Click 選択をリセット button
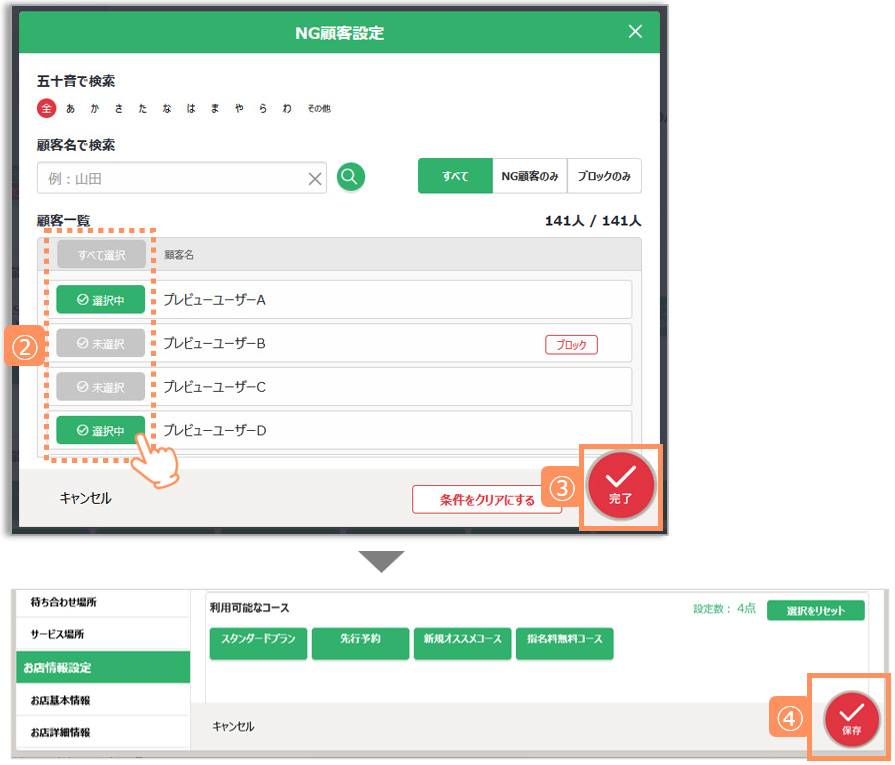The height and width of the screenshot is (765, 895). (x=814, y=610)
